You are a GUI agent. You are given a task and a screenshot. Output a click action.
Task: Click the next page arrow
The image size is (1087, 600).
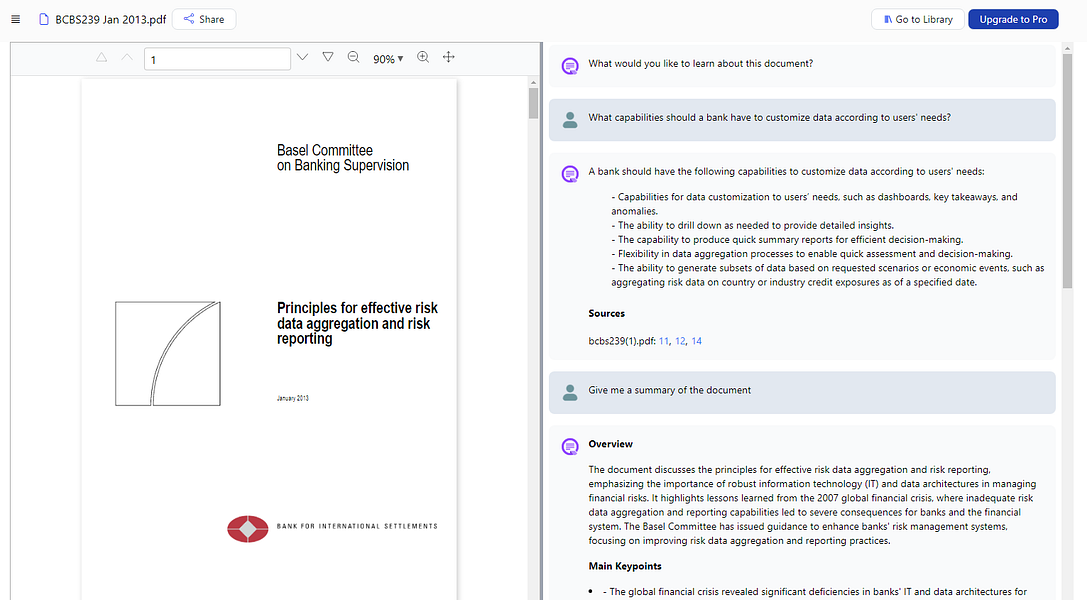click(125, 57)
